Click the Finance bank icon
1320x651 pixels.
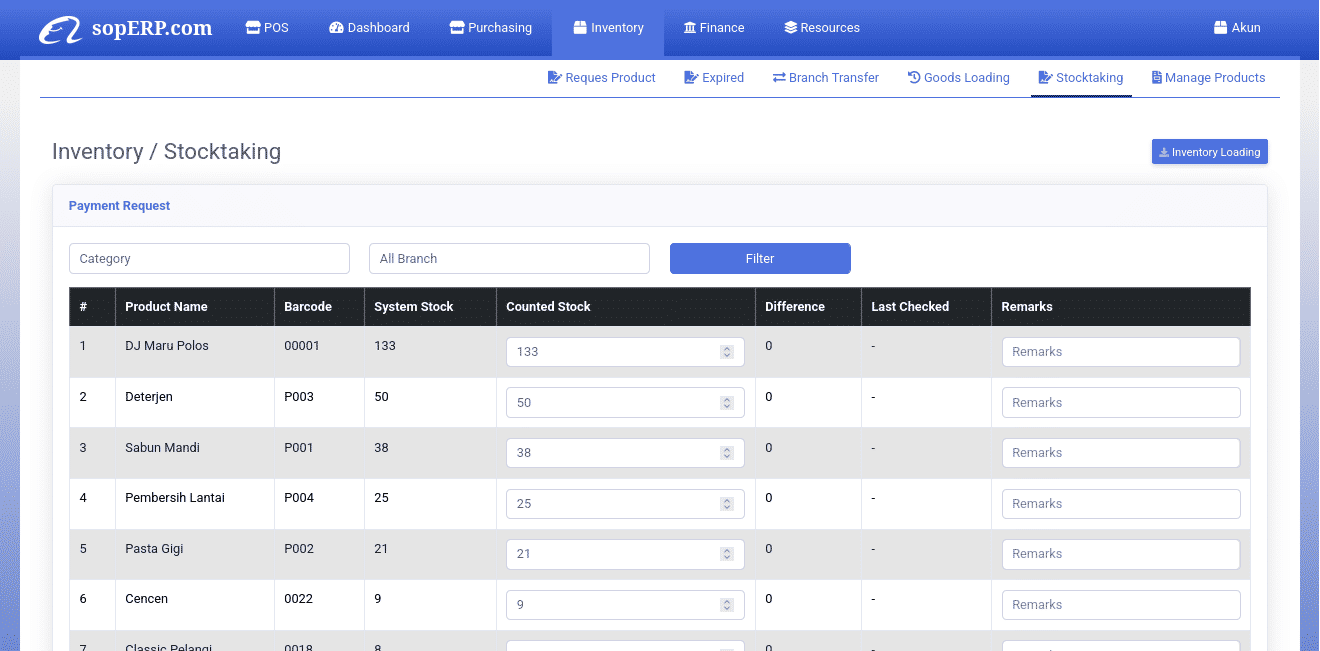(x=690, y=28)
